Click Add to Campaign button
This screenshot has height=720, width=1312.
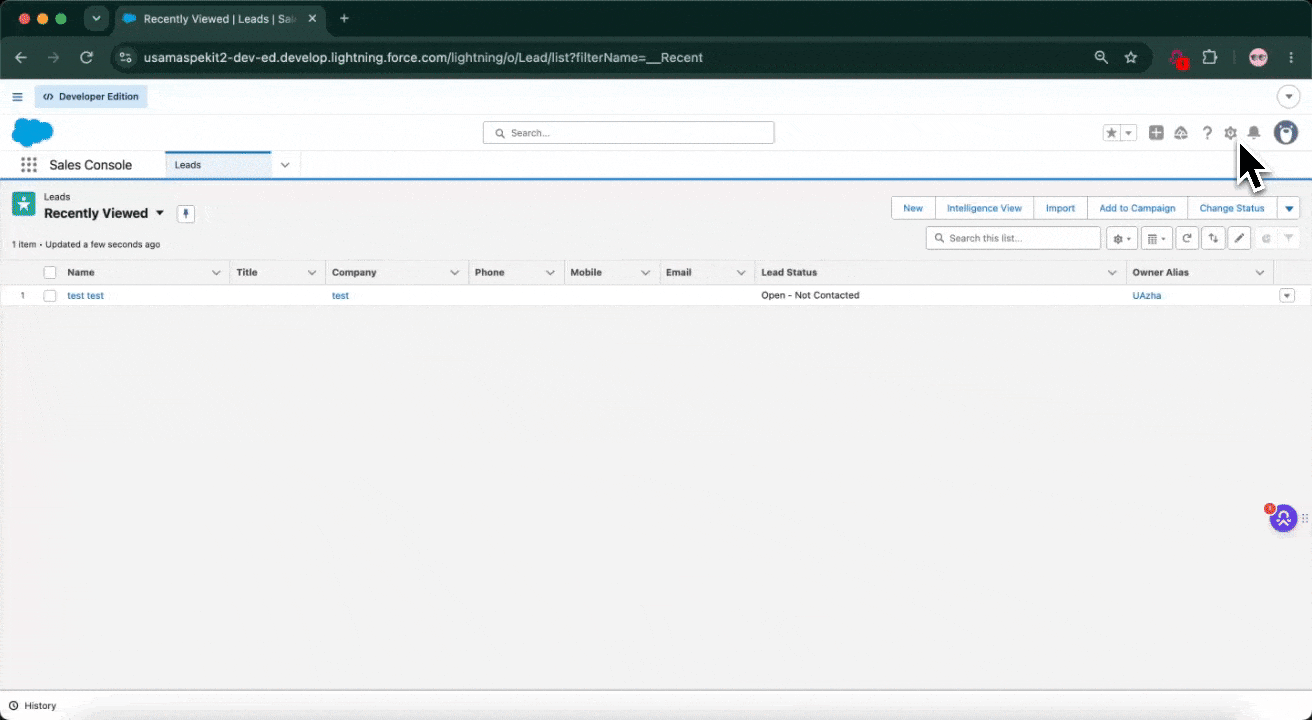point(1137,208)
